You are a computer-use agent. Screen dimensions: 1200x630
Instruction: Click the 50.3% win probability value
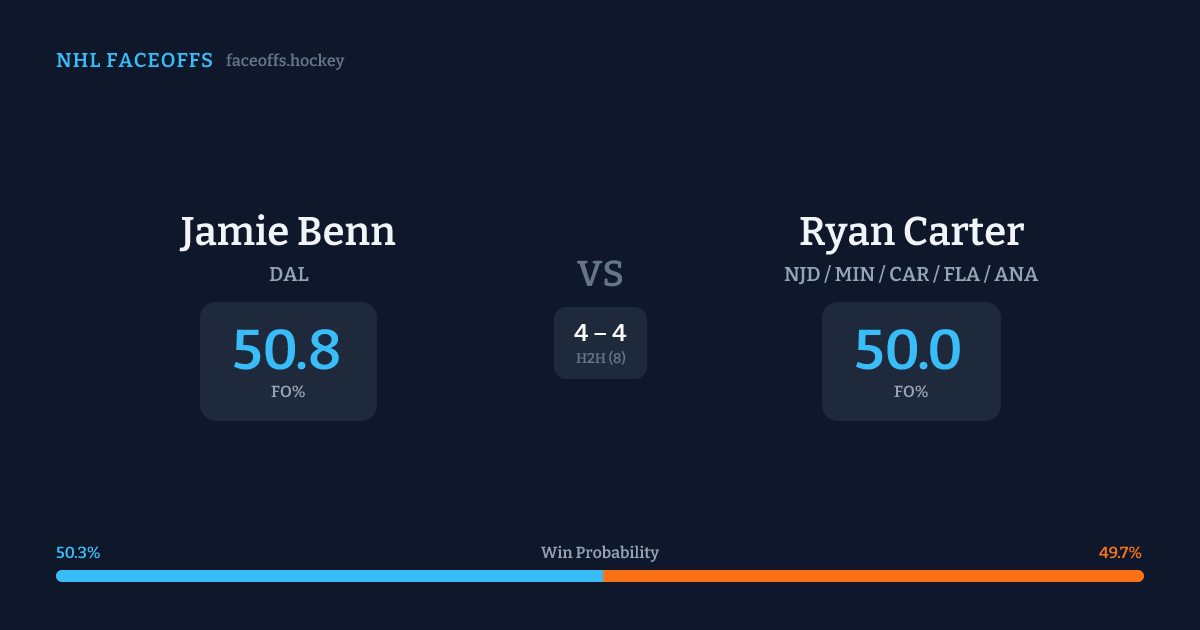point(78,553)
